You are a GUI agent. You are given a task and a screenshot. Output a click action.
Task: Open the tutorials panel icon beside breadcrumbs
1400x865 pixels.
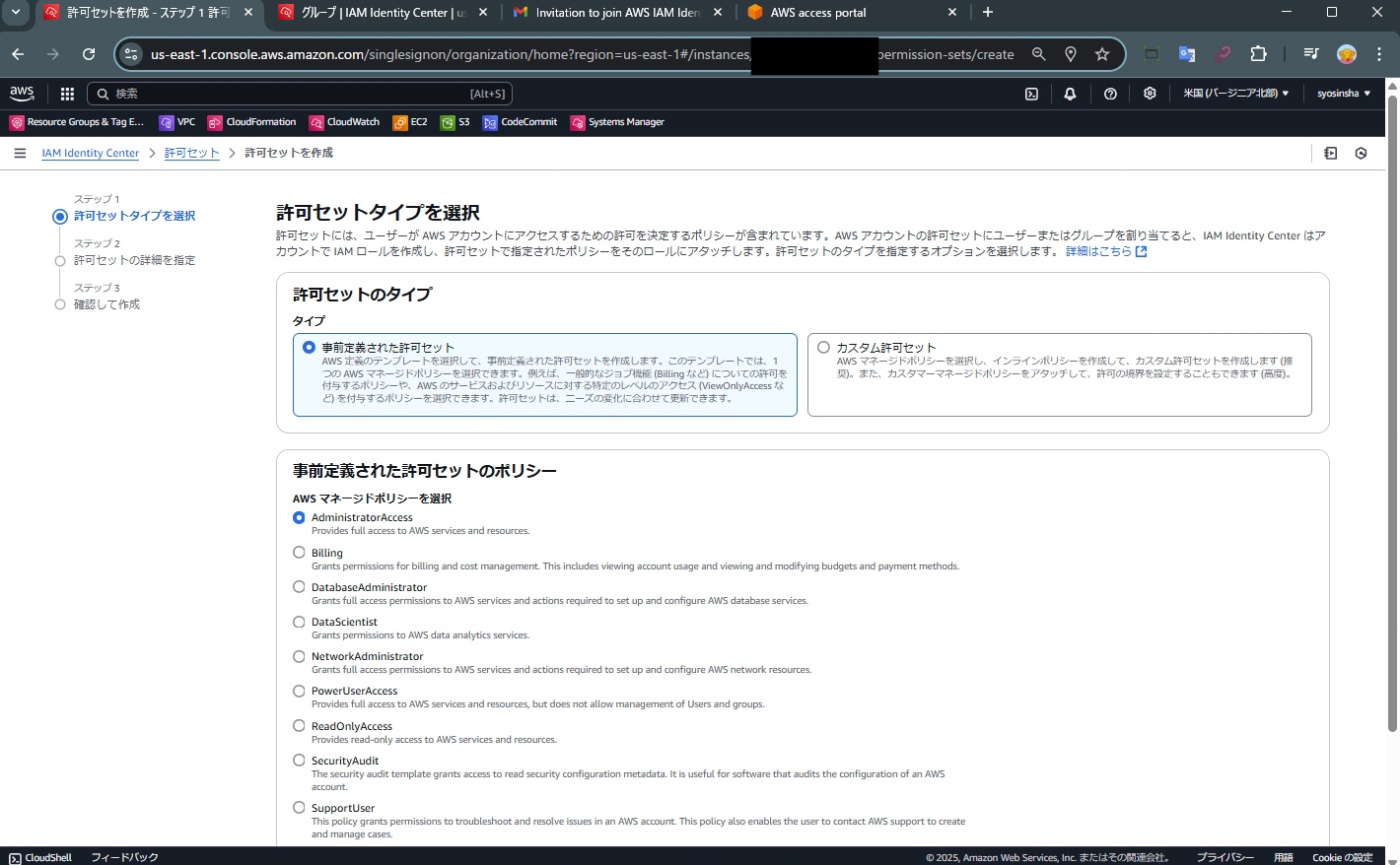tap(1330, 153)
